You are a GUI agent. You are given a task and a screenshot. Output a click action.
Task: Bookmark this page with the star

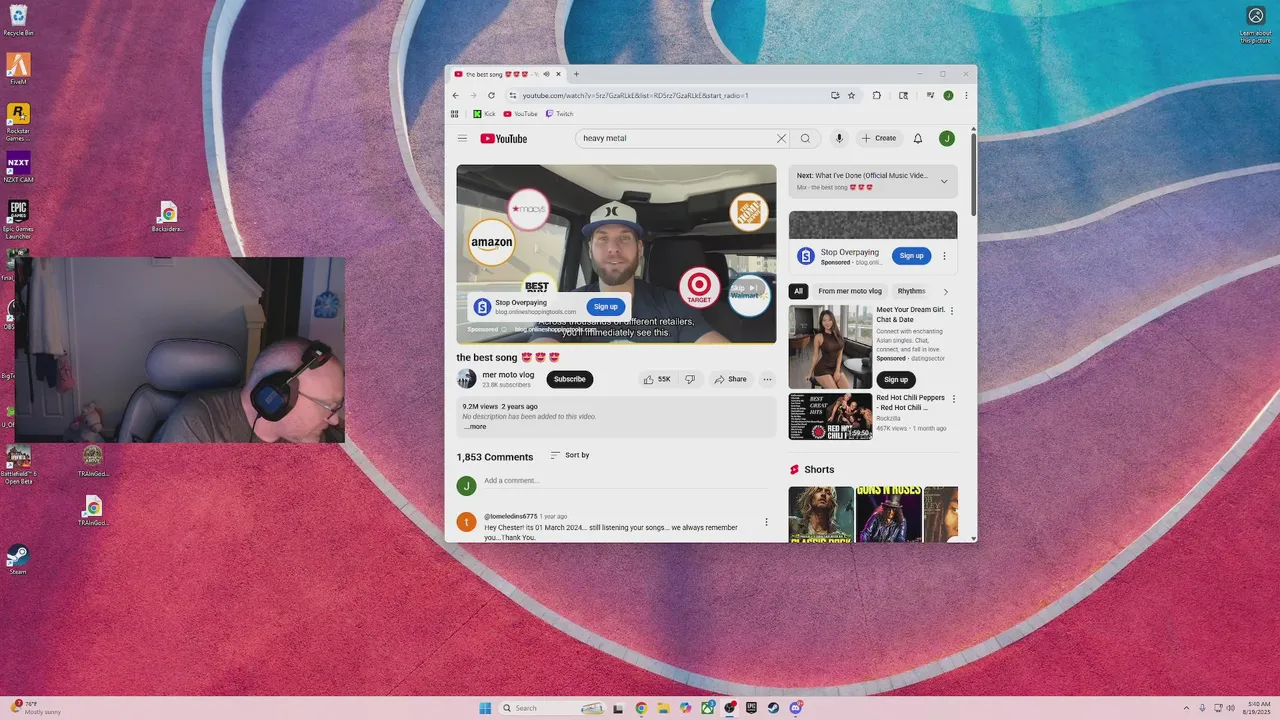point(852,96)
